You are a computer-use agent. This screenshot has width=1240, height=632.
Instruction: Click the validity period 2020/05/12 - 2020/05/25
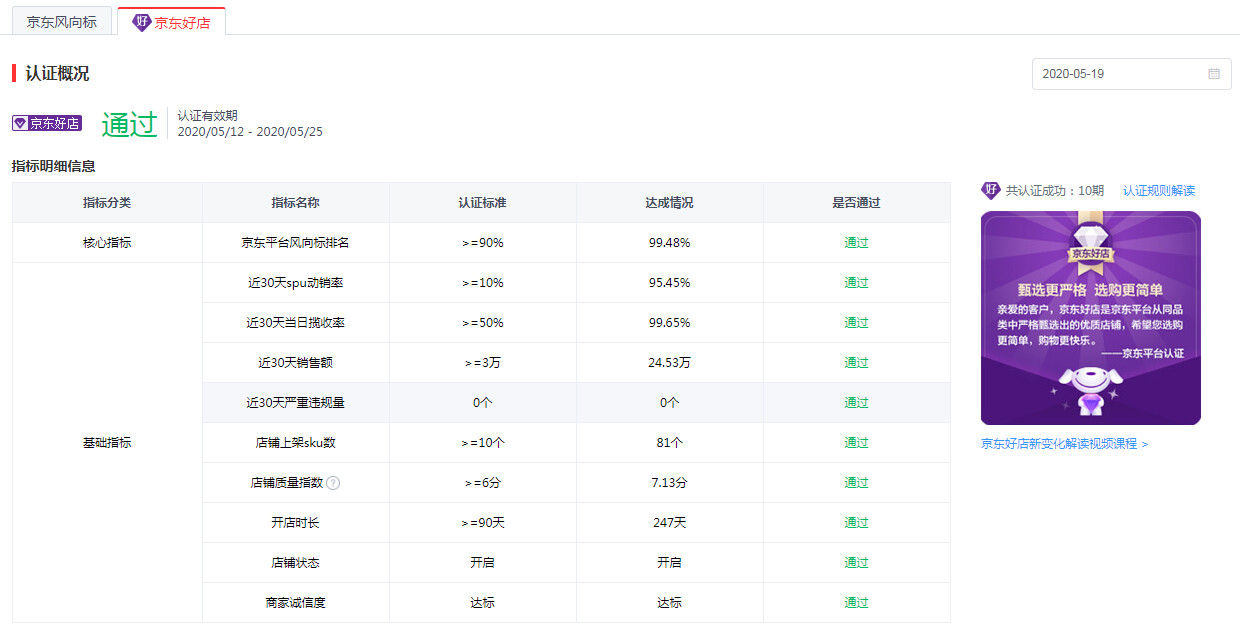(x=250, y=132)
